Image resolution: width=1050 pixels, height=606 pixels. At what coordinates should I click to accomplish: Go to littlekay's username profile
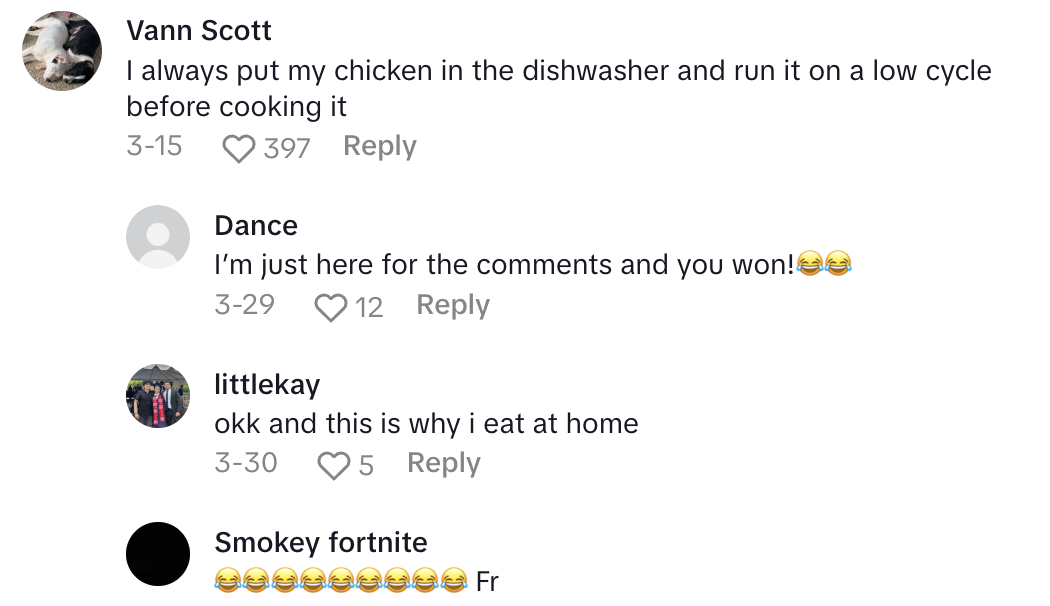coord(267,384)
